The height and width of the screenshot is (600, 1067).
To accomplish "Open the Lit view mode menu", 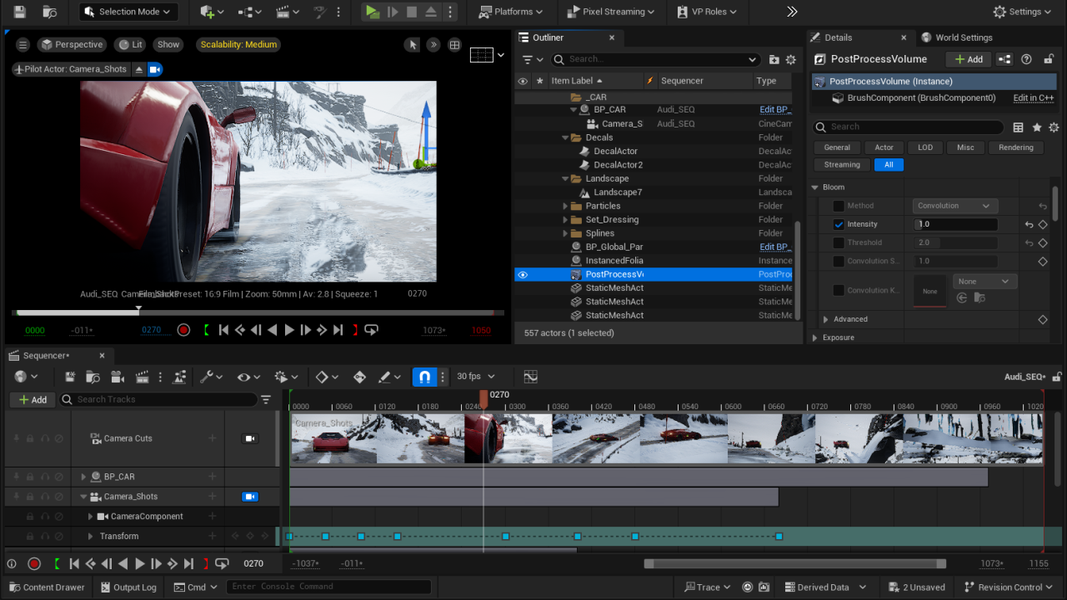I will point(130,44).
